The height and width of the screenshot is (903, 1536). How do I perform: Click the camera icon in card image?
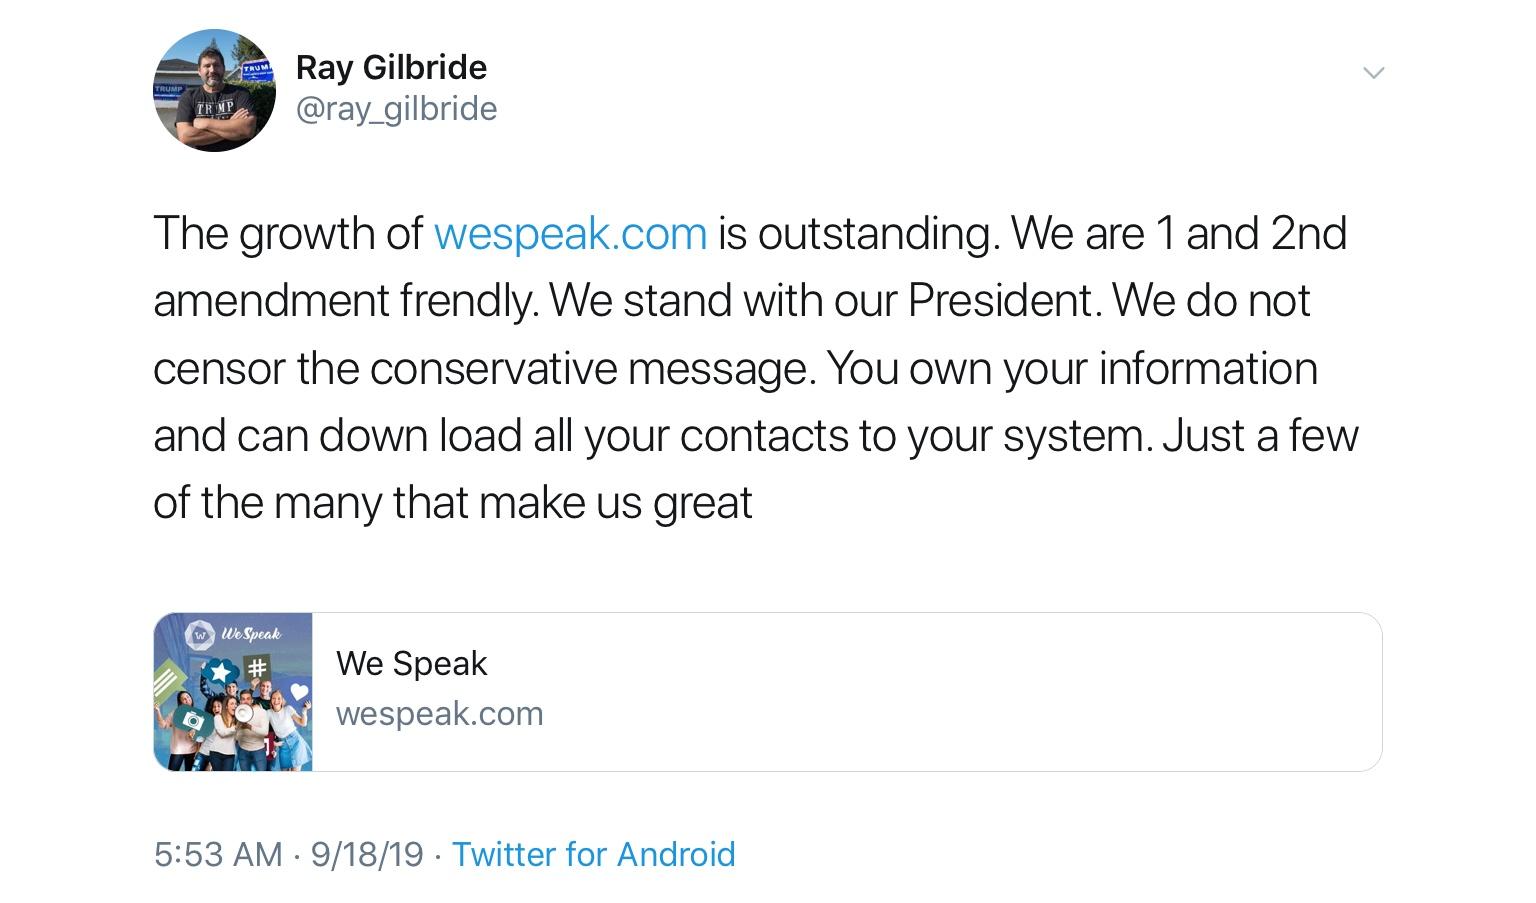tap(192, 720)
